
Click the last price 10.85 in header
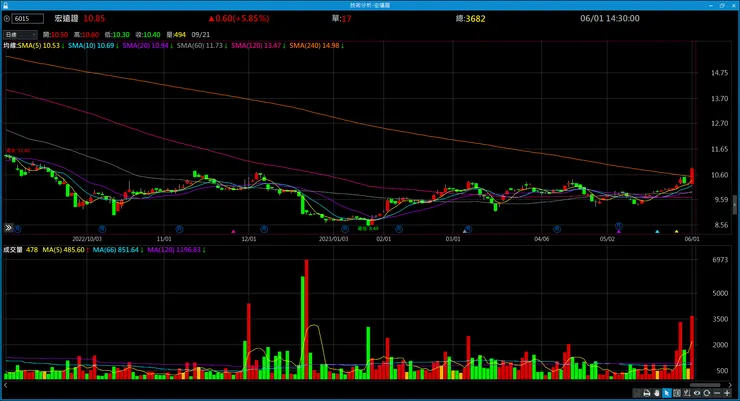pos(94,18)
